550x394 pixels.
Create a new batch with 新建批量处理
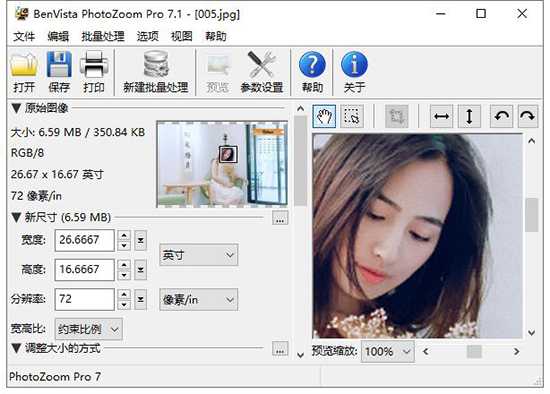(x=156, y=72)
